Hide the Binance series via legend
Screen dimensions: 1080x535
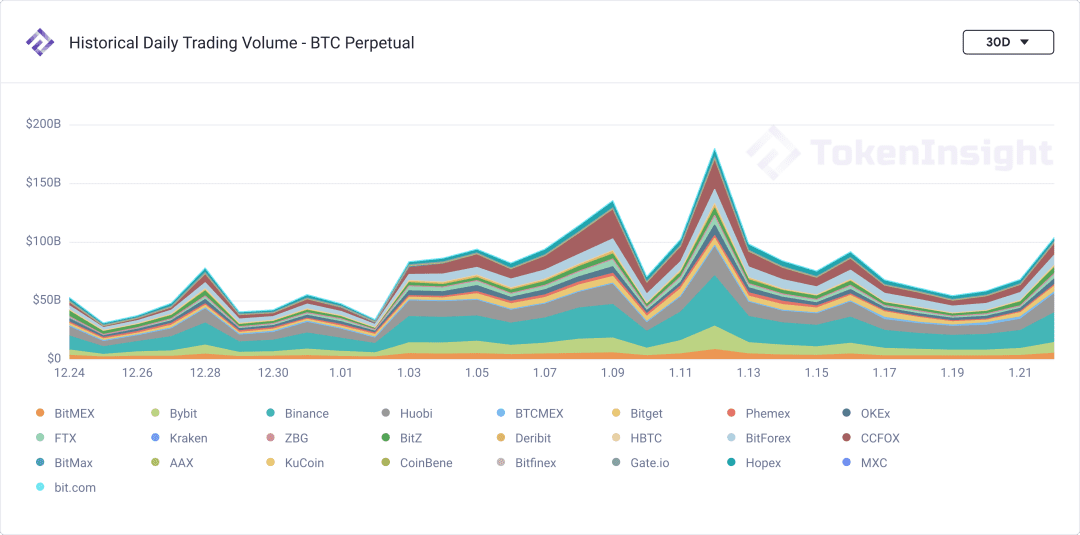click(x=298, y=414)
